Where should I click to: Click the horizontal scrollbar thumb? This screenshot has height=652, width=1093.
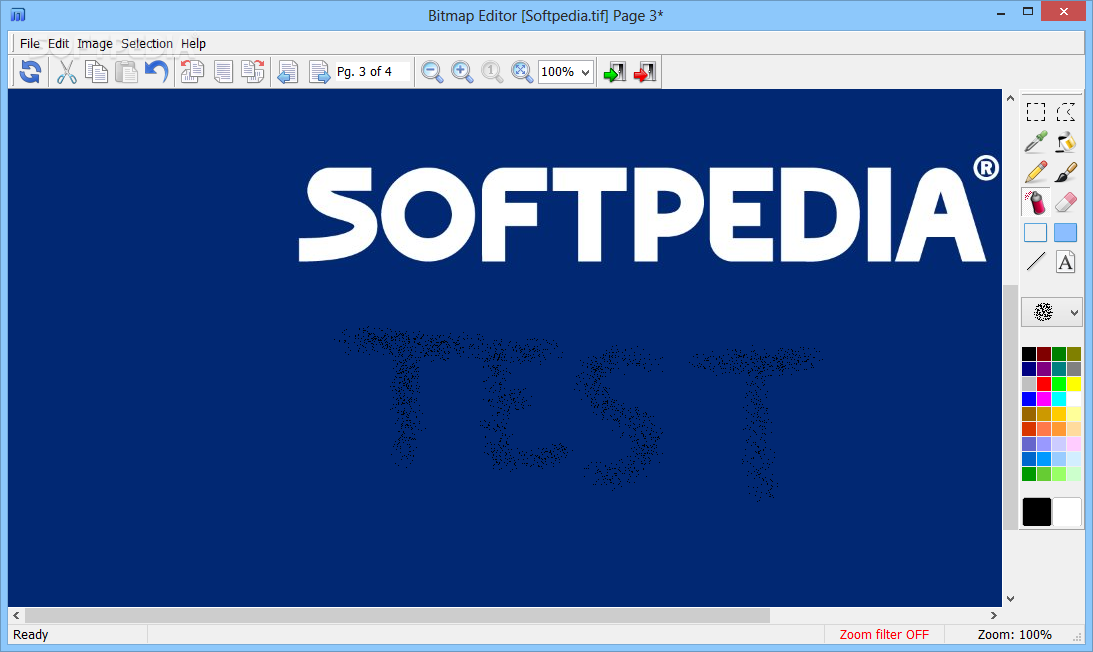click(x=397, y=615)
